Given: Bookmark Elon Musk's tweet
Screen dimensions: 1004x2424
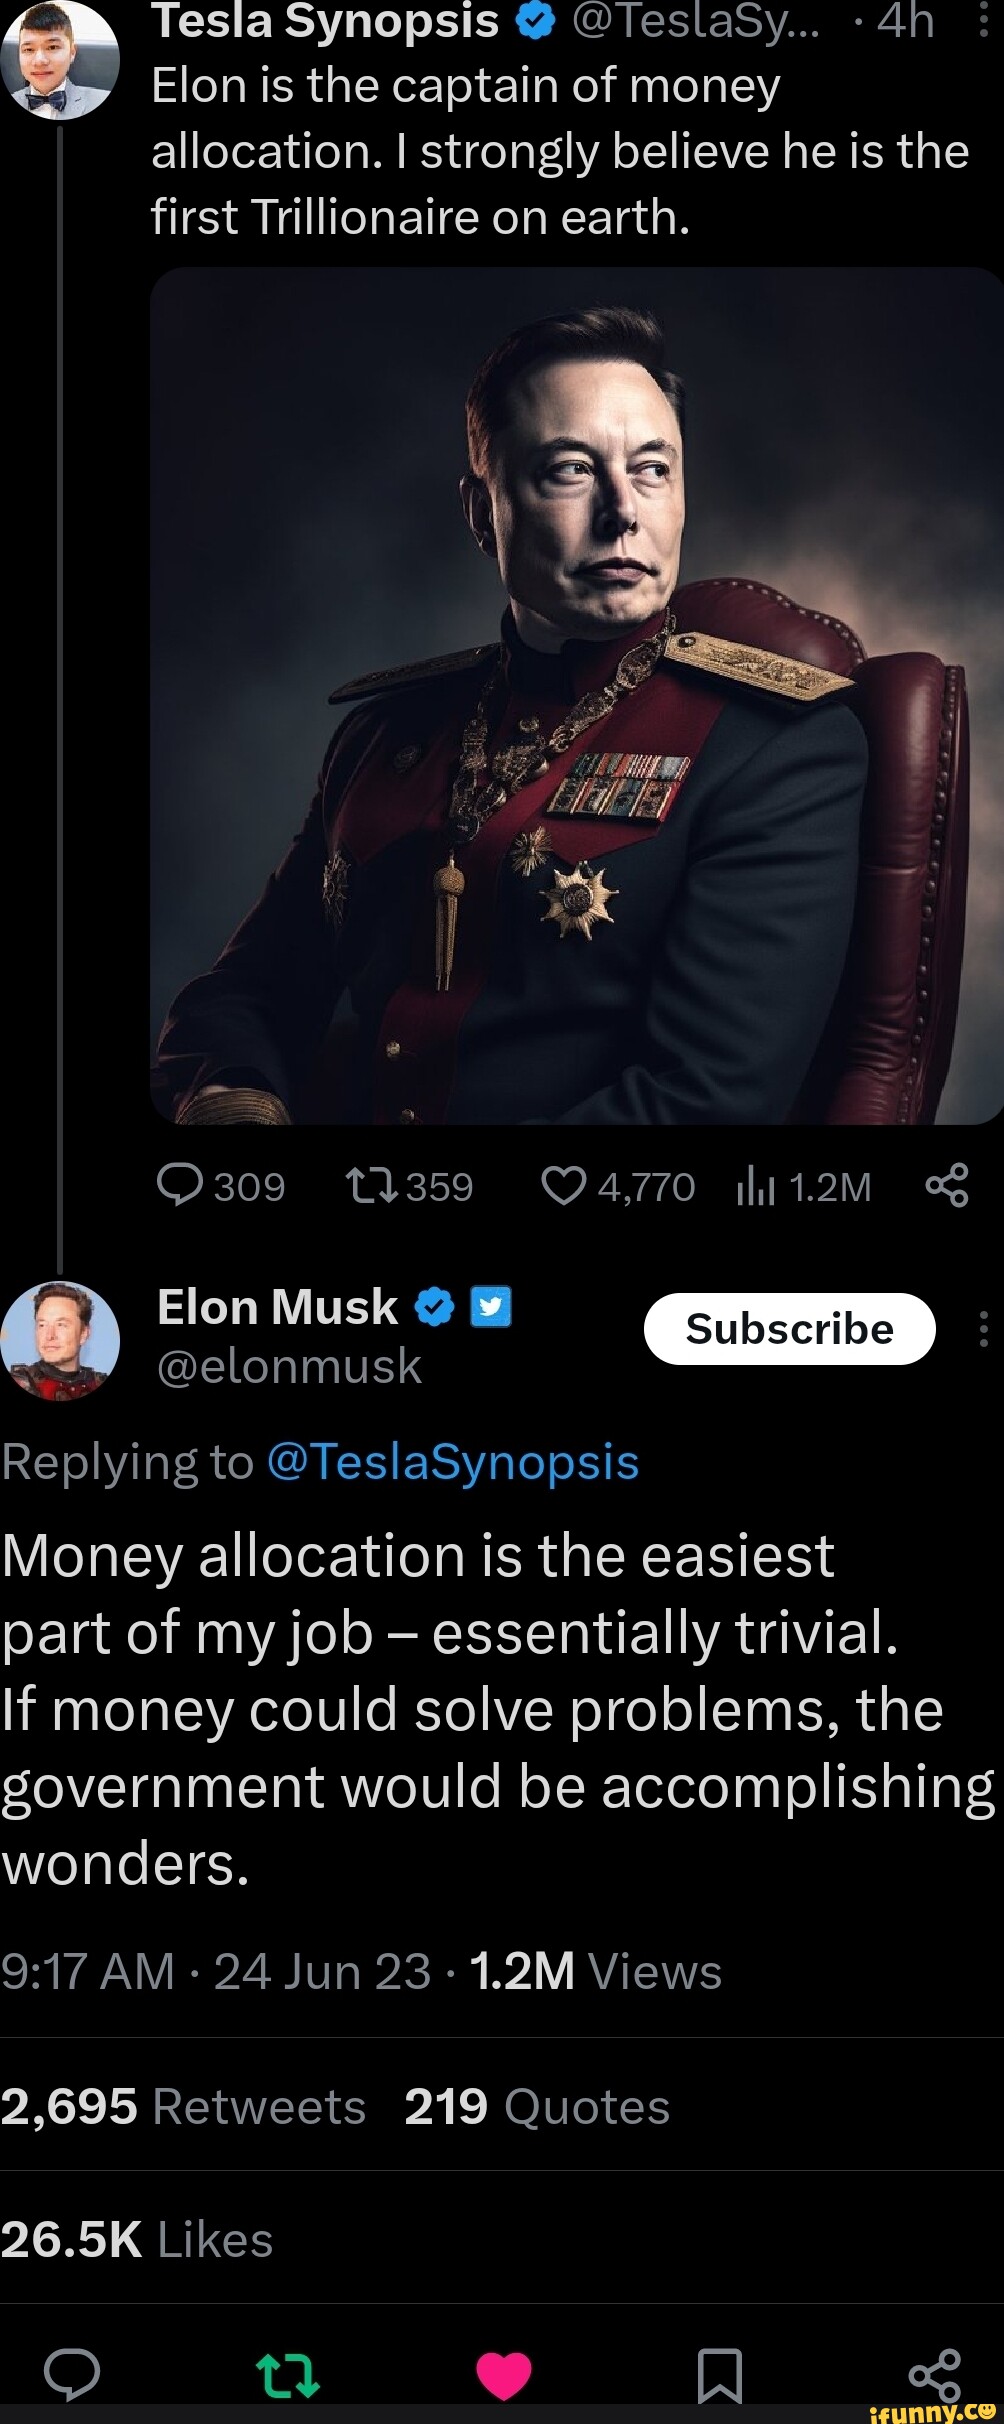Looking at the screenshot, I should (x=720, y=2376).
